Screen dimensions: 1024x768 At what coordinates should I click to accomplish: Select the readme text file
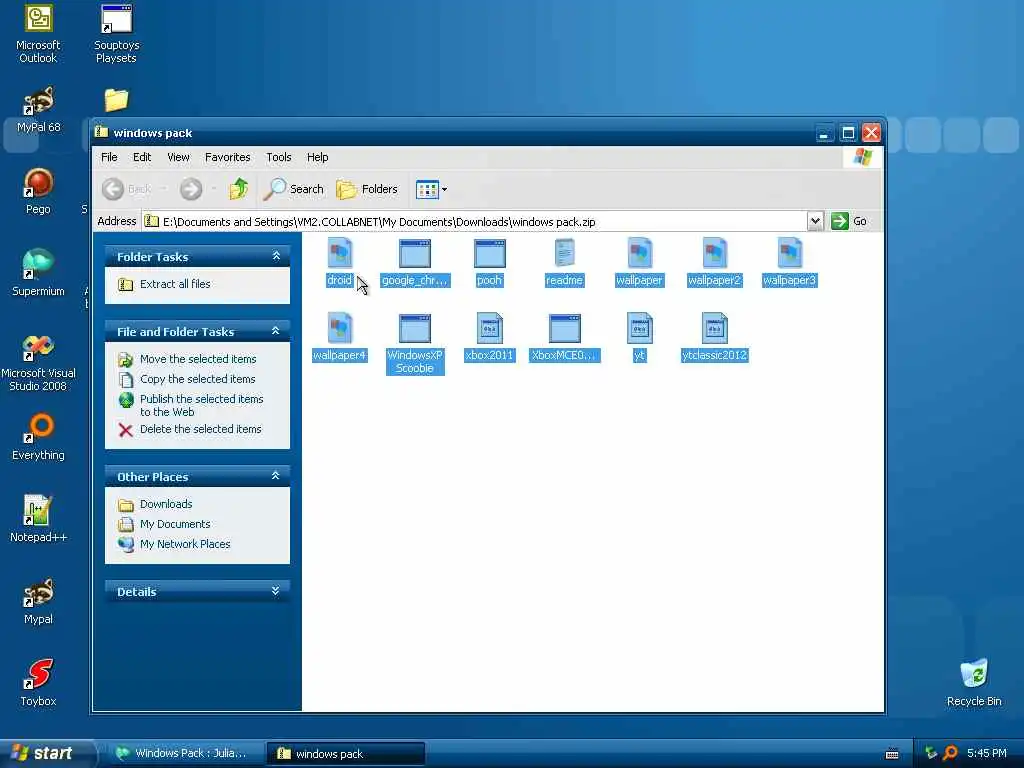point(564,254)
